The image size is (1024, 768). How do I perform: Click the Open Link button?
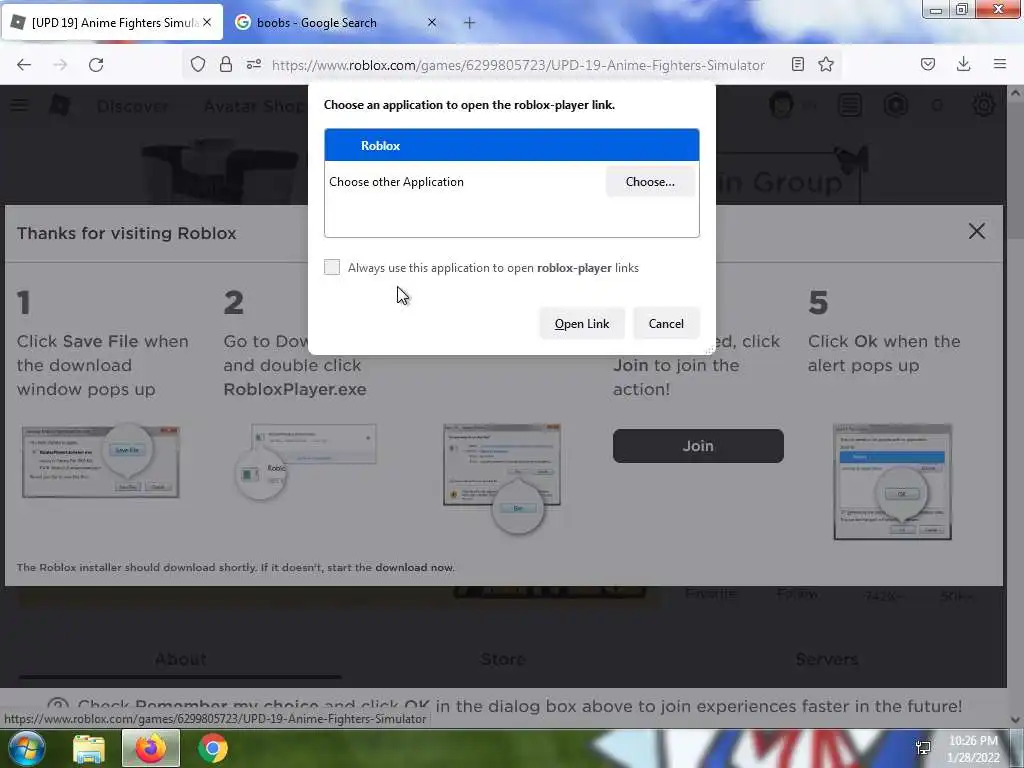[x=582, y=323]
